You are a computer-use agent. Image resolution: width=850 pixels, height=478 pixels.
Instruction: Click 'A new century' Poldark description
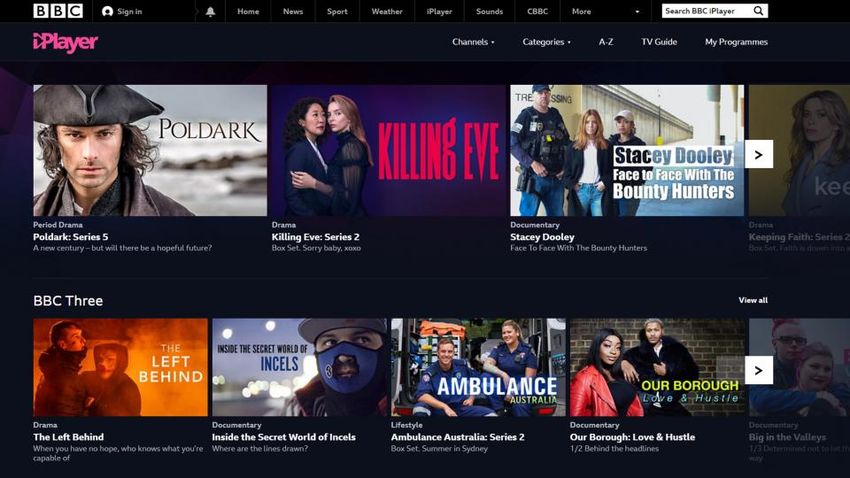(x=123, y=248)
